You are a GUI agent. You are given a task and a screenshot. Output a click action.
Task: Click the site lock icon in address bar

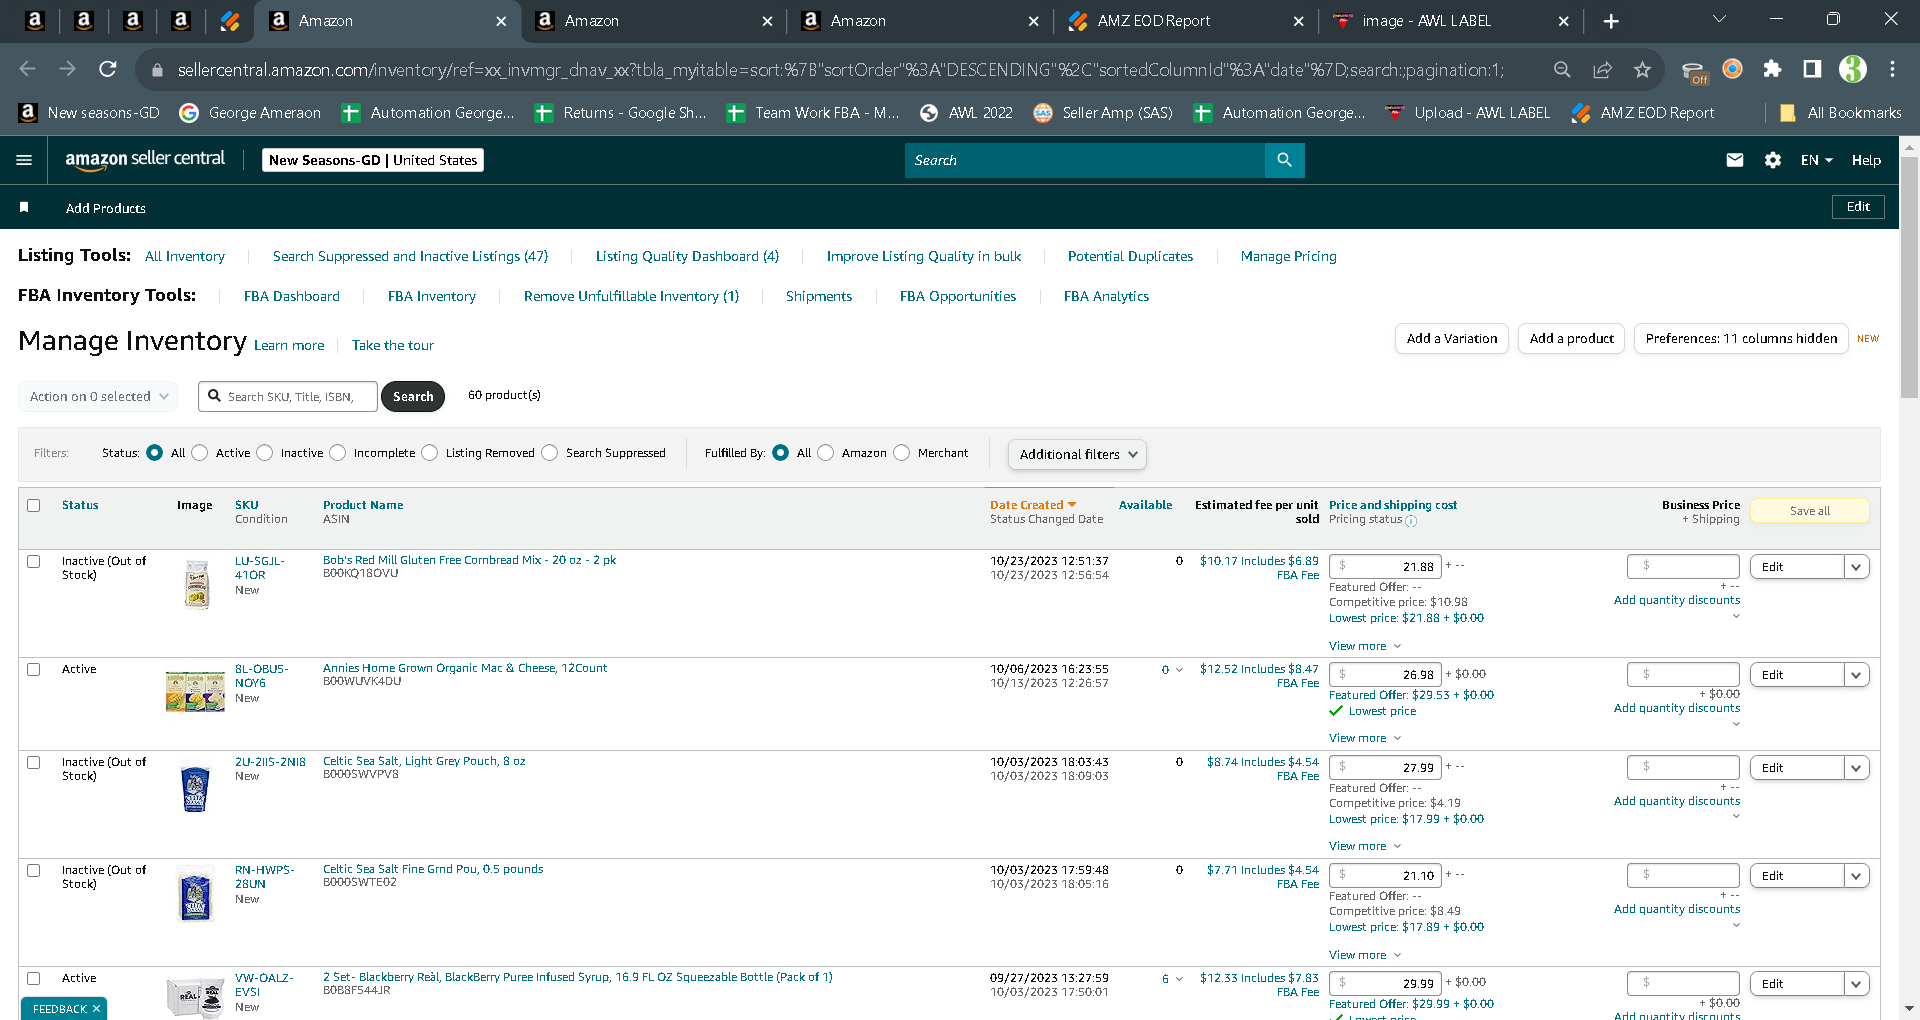click(157, 70)
